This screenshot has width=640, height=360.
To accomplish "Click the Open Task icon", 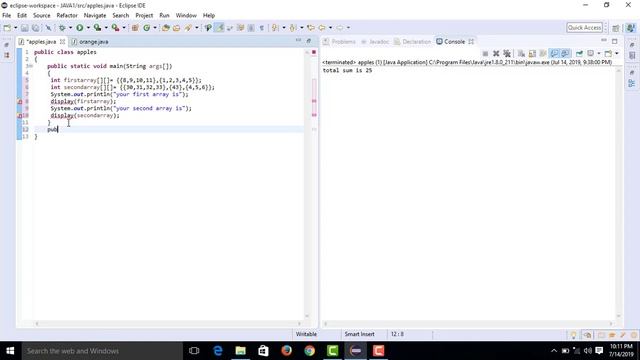I will click(x=176, y=28).
